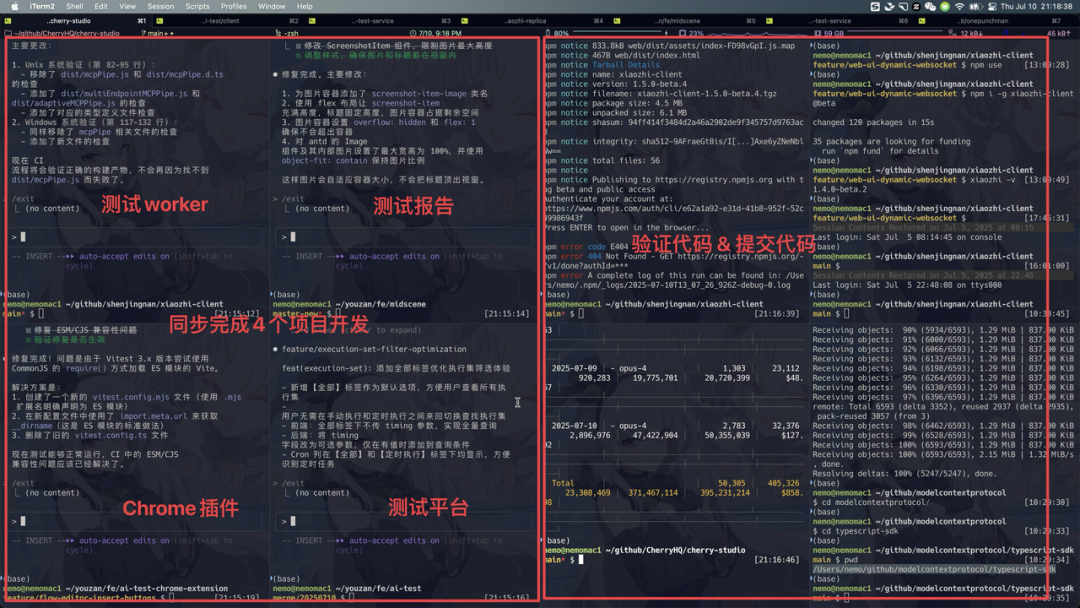The image size is (1080, 608).
Task: Switch to the b/onepunchman tab
Action: click(x=983, y=20)
